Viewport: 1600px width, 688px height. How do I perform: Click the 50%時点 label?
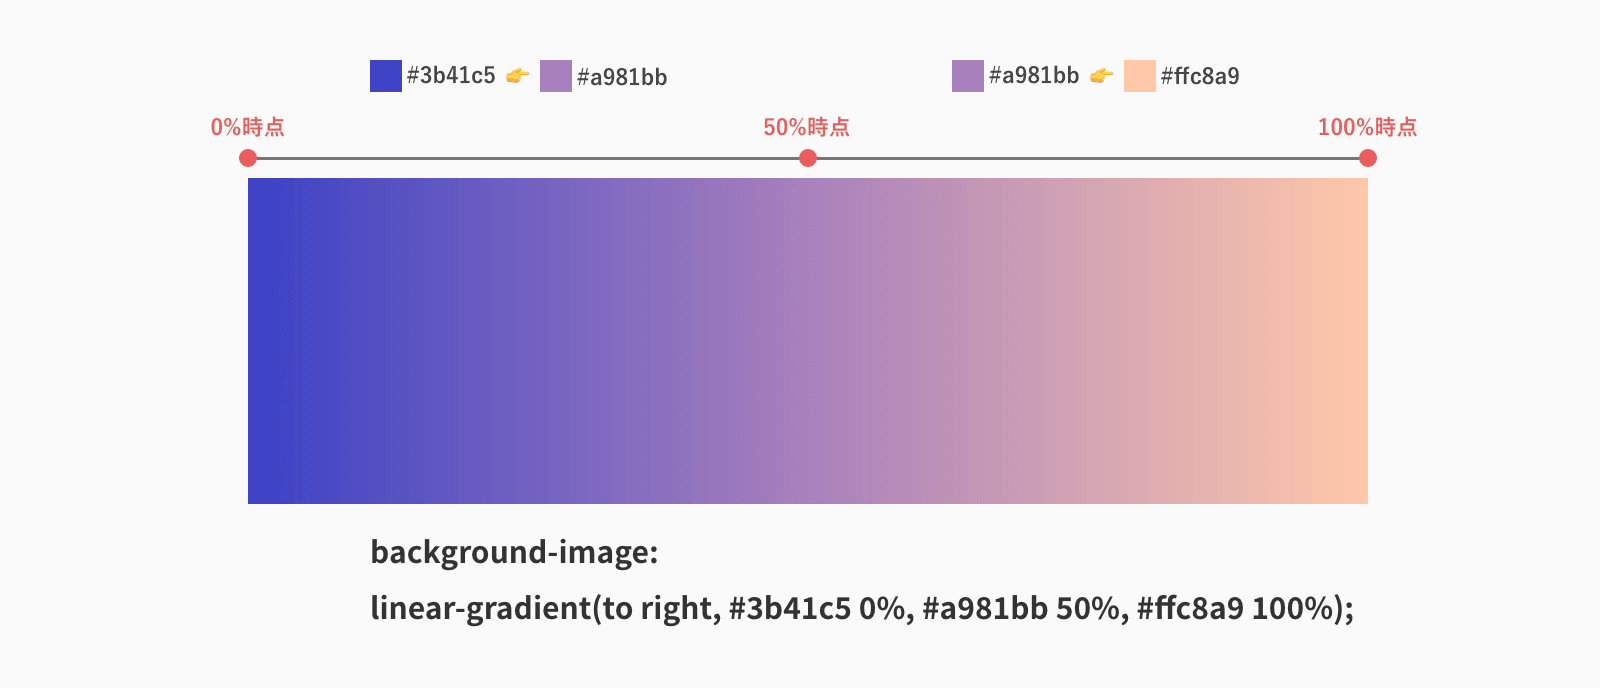(806, 127)
